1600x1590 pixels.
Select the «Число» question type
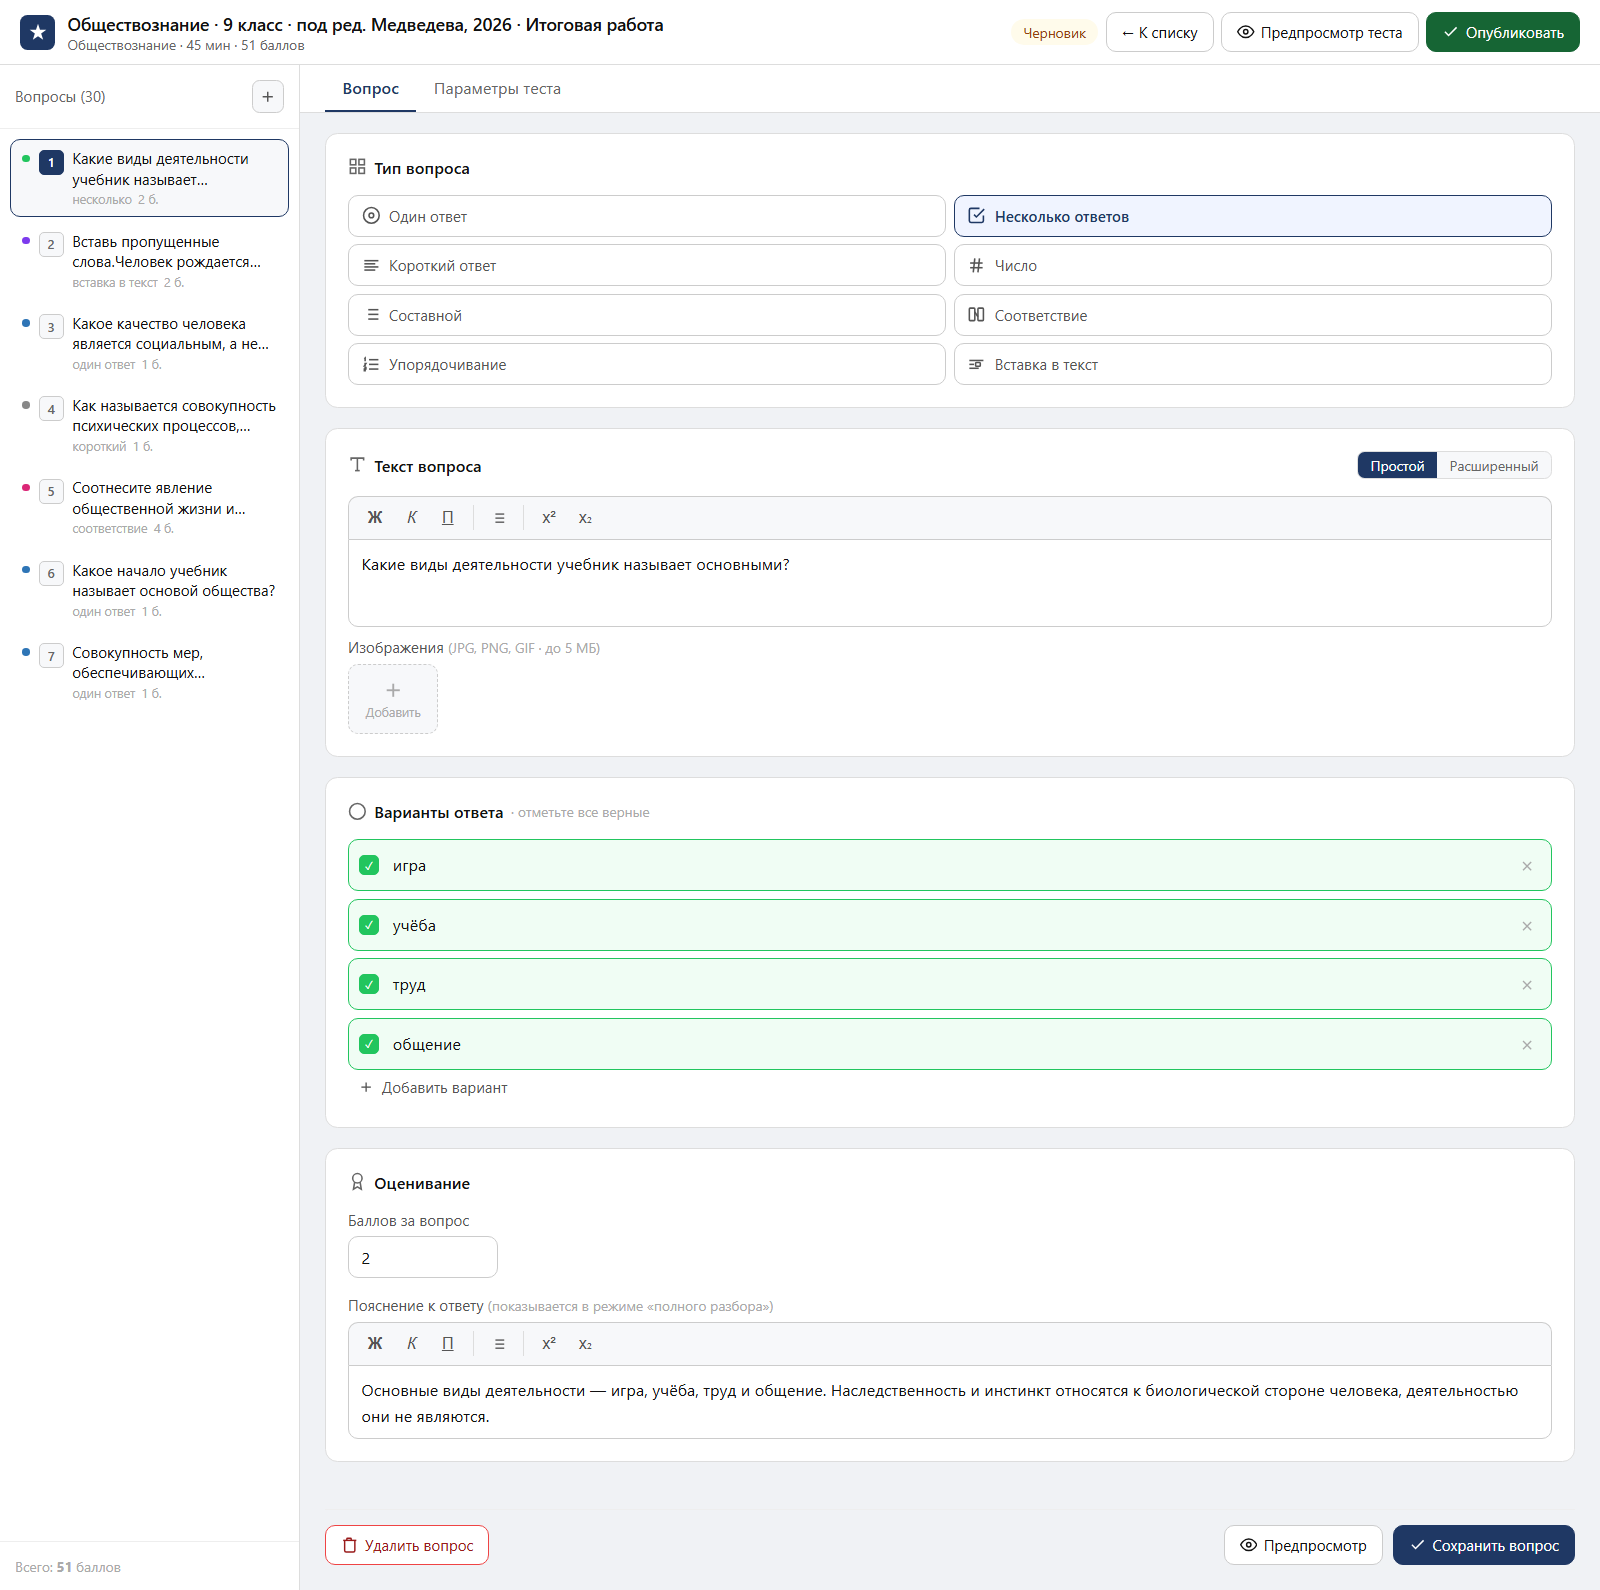(1252, 265)
